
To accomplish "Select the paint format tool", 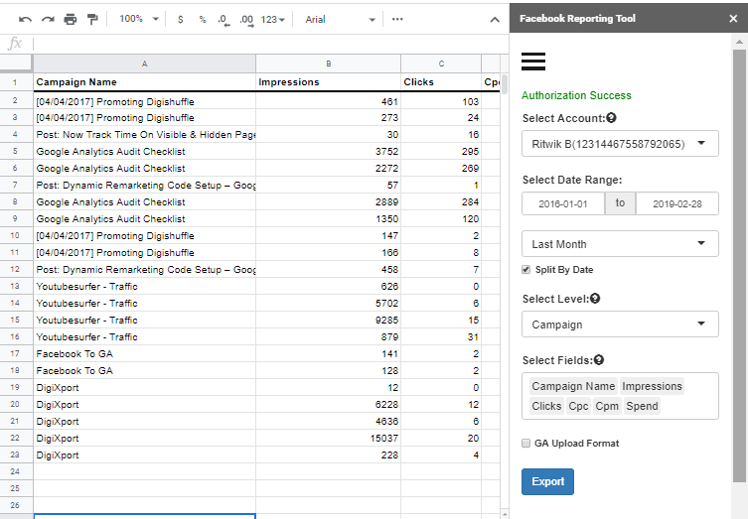I will tap(93, 20).
